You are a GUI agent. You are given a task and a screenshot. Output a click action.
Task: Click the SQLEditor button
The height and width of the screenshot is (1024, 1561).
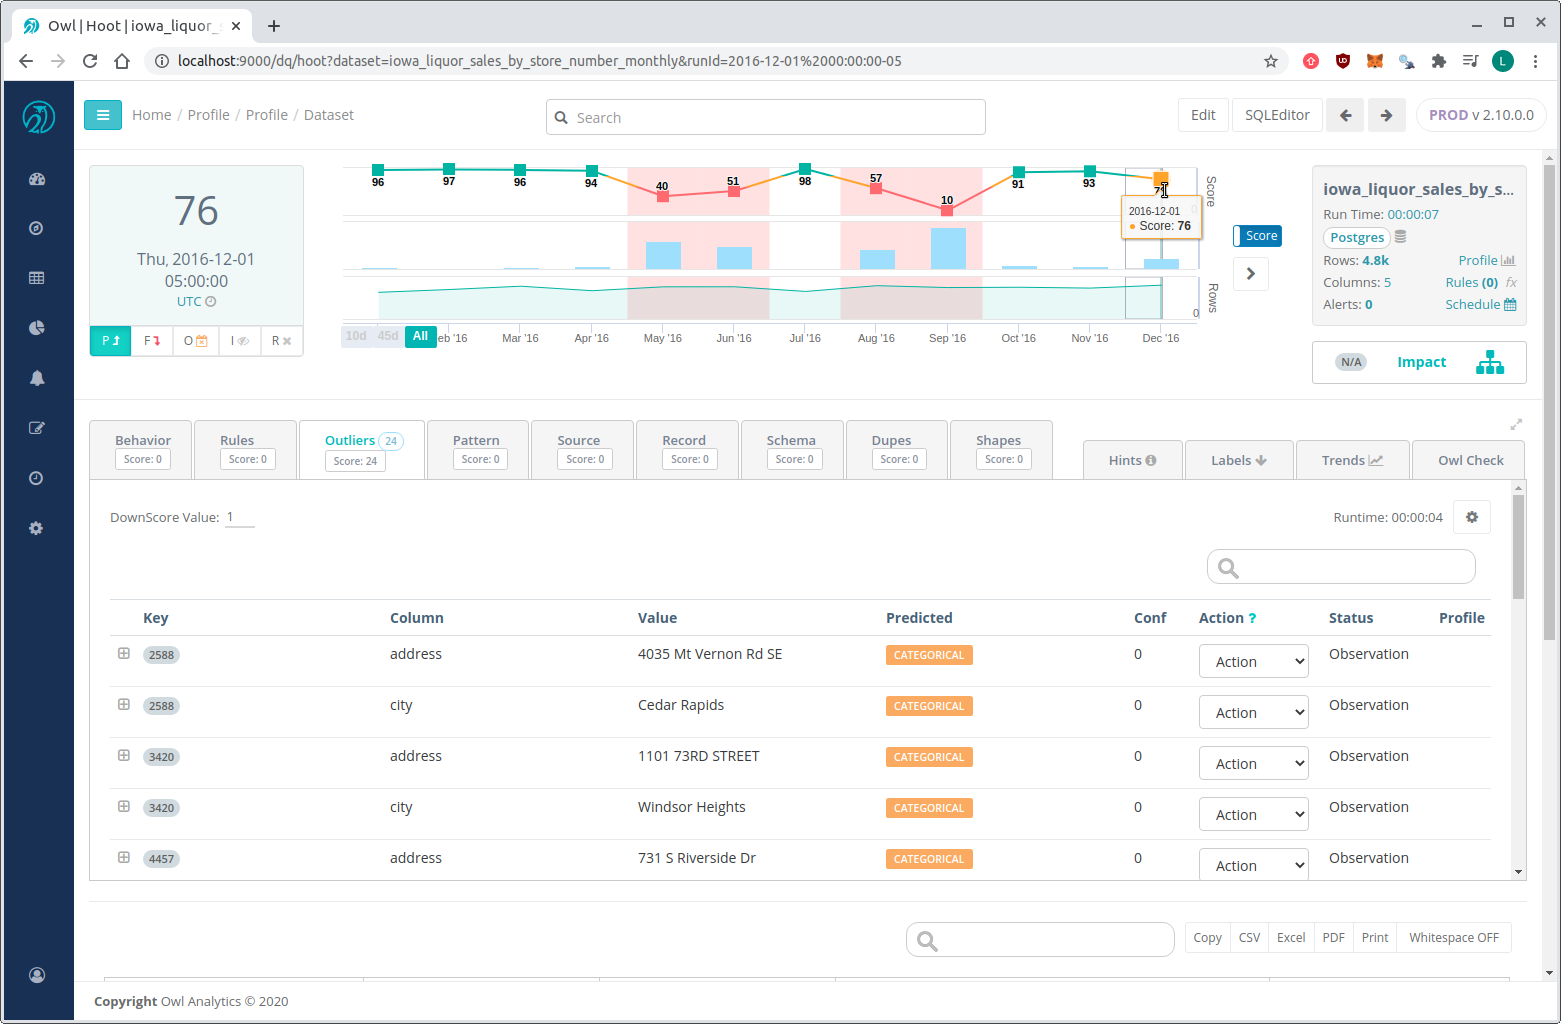click(1276, 115)
